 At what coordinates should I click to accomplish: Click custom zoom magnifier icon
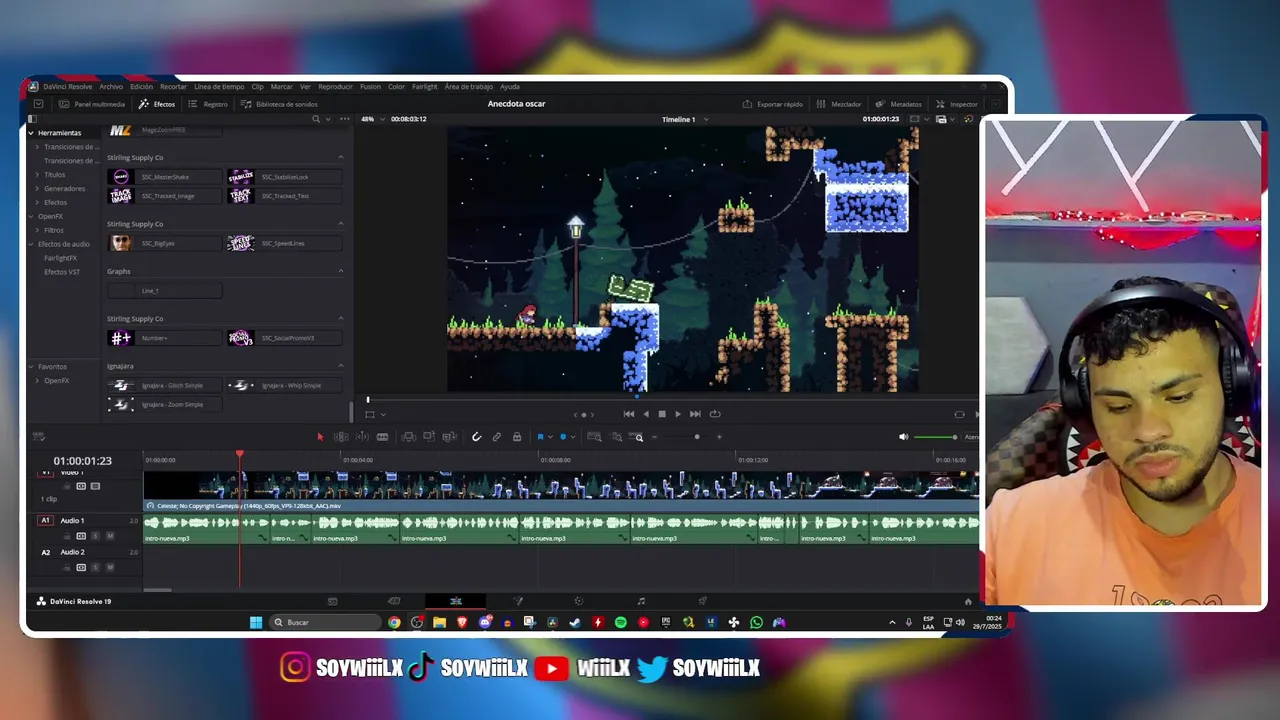(x=638, y=437)
